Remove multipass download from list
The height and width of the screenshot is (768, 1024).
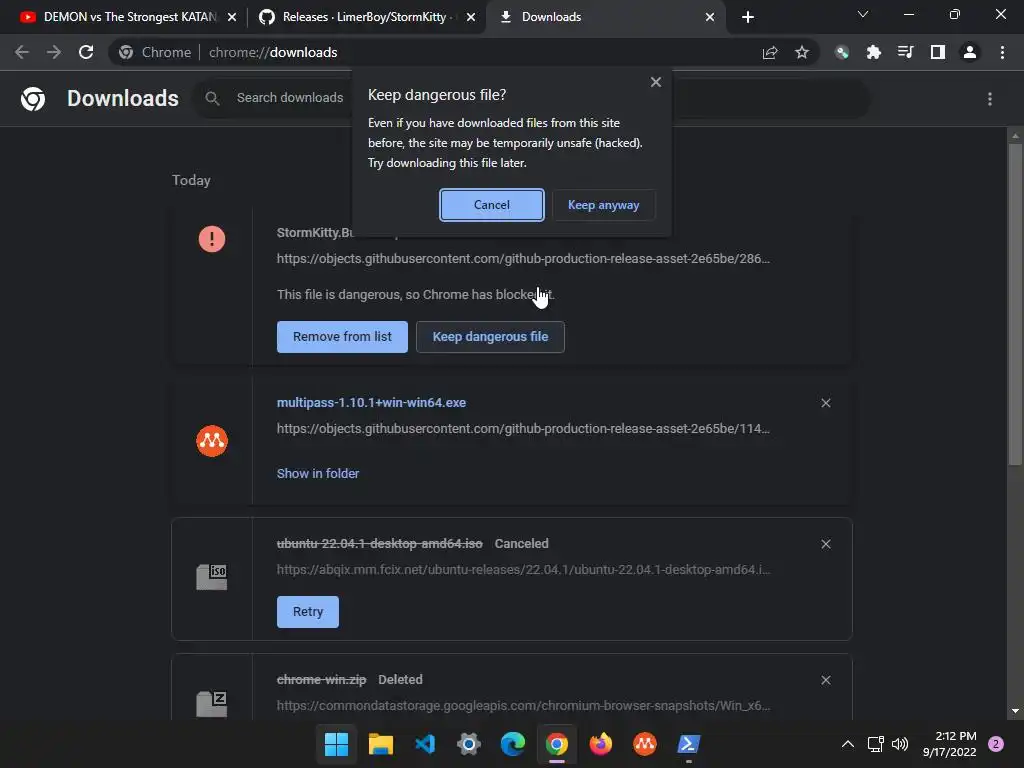(x=825, y=403)
